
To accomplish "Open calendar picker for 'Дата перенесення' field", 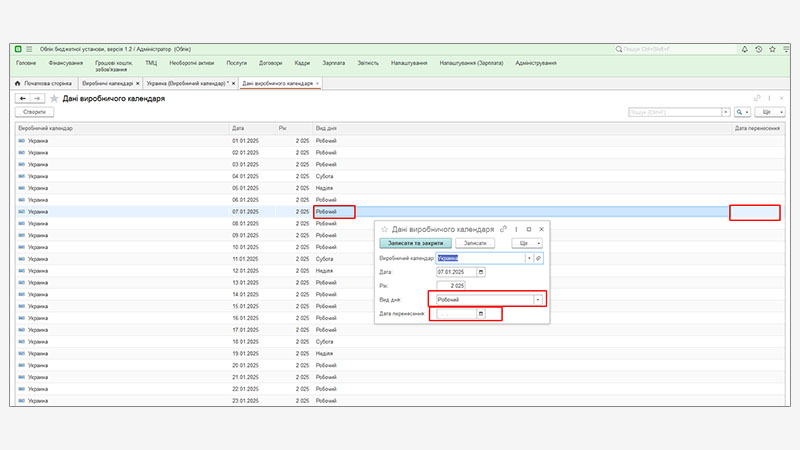I will coord(481,314).
